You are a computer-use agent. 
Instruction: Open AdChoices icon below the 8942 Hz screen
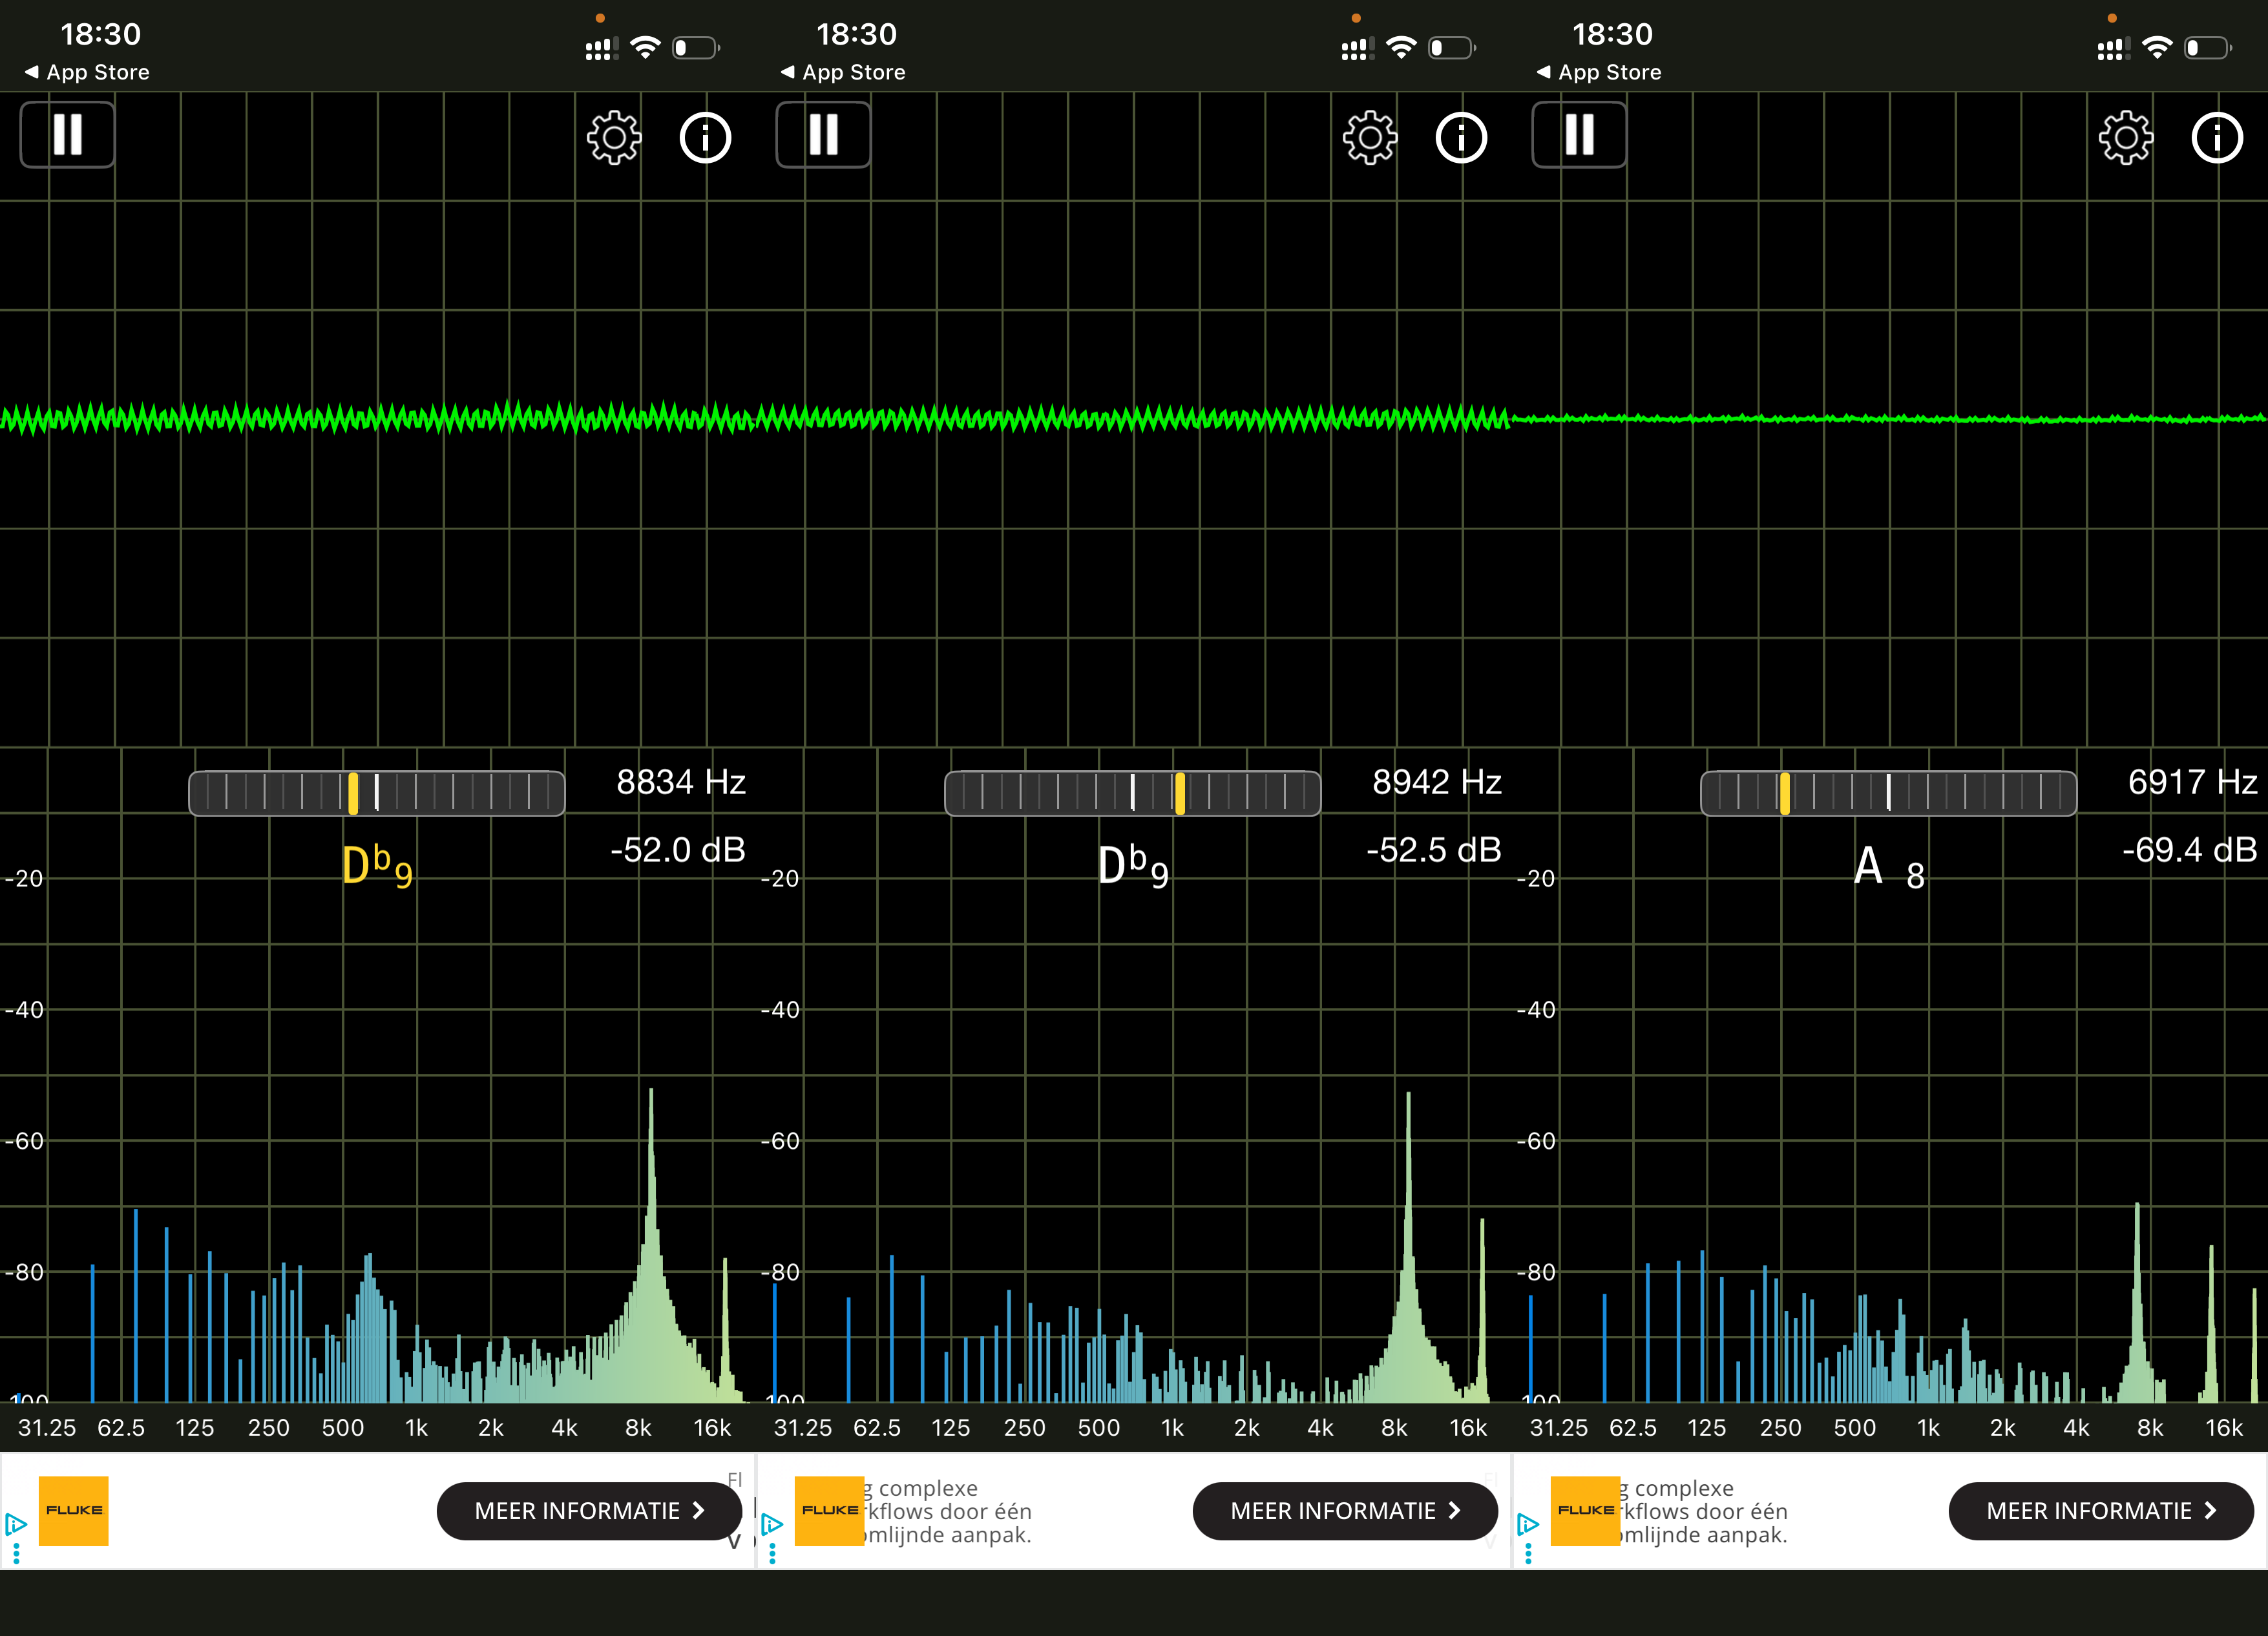click(772, 1525)
